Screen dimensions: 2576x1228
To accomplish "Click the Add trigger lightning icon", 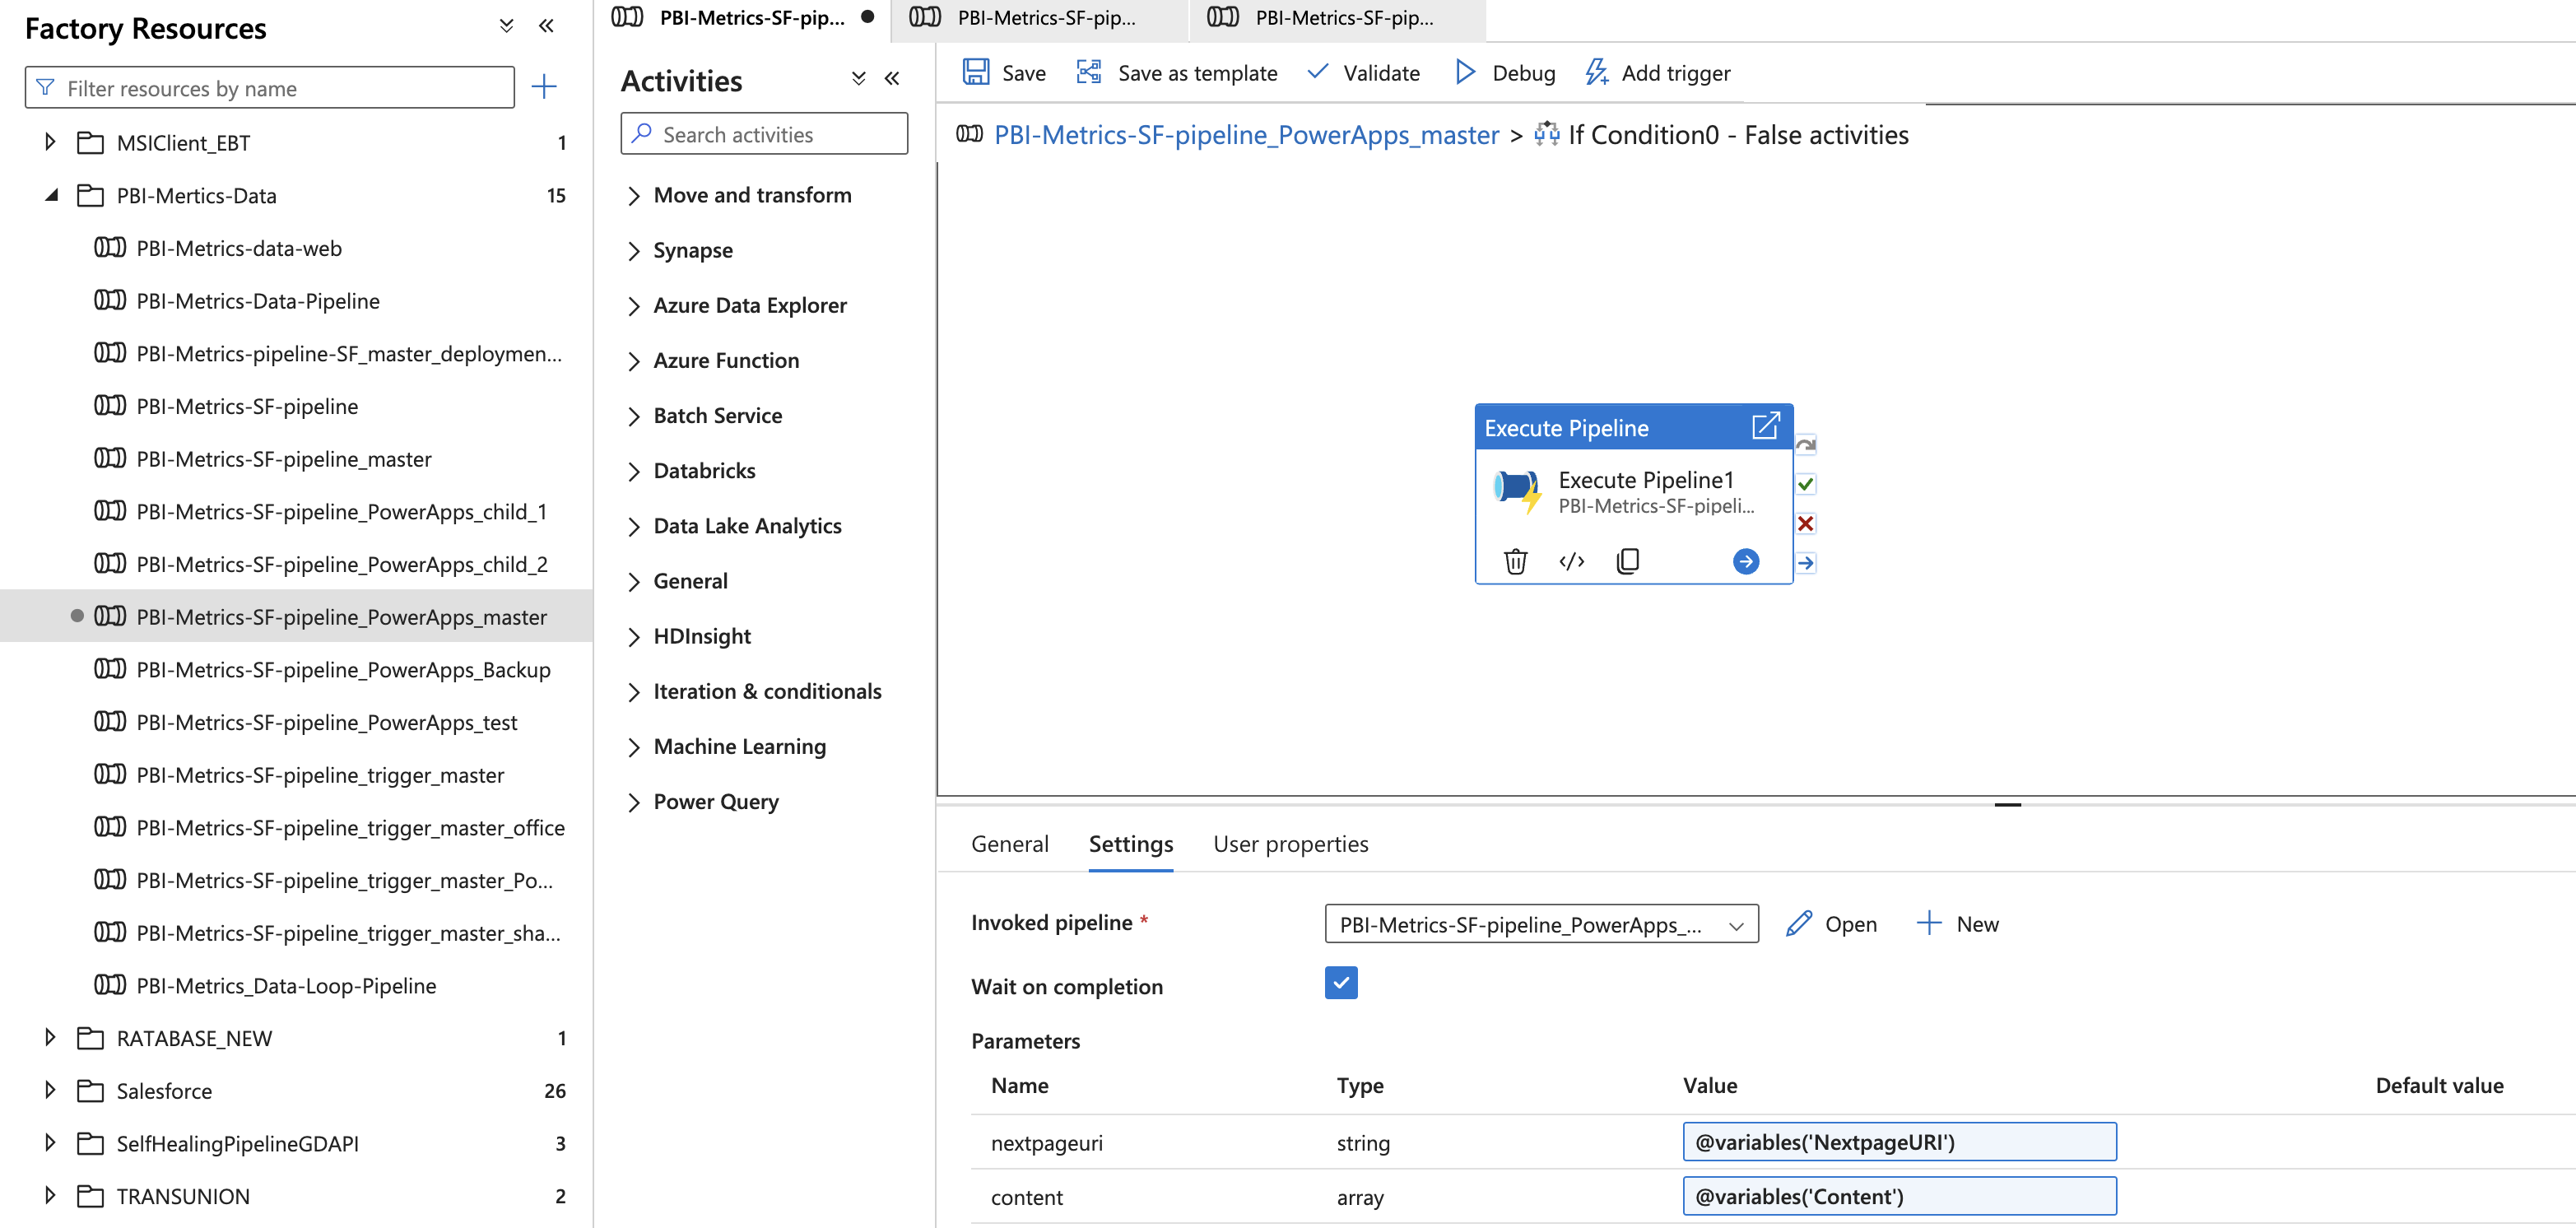I will coord(1597,72).
